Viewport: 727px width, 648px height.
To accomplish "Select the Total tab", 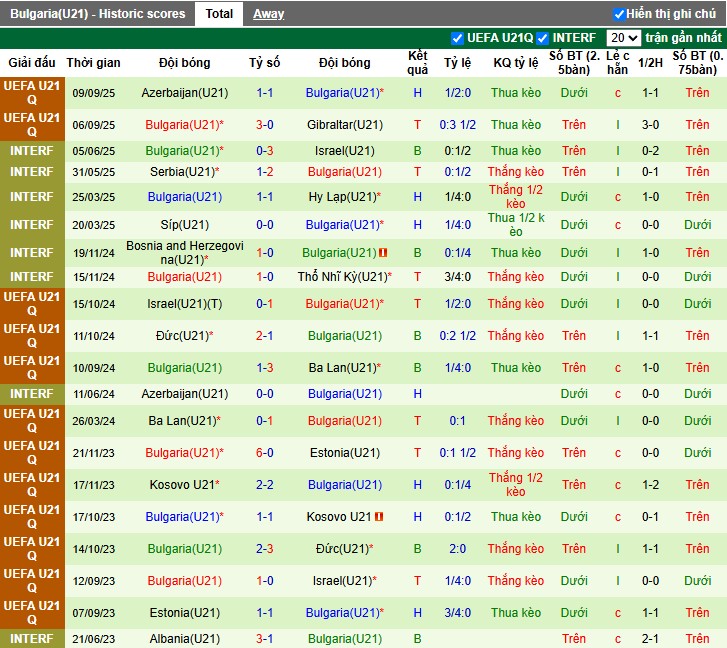I will point(219,14).
